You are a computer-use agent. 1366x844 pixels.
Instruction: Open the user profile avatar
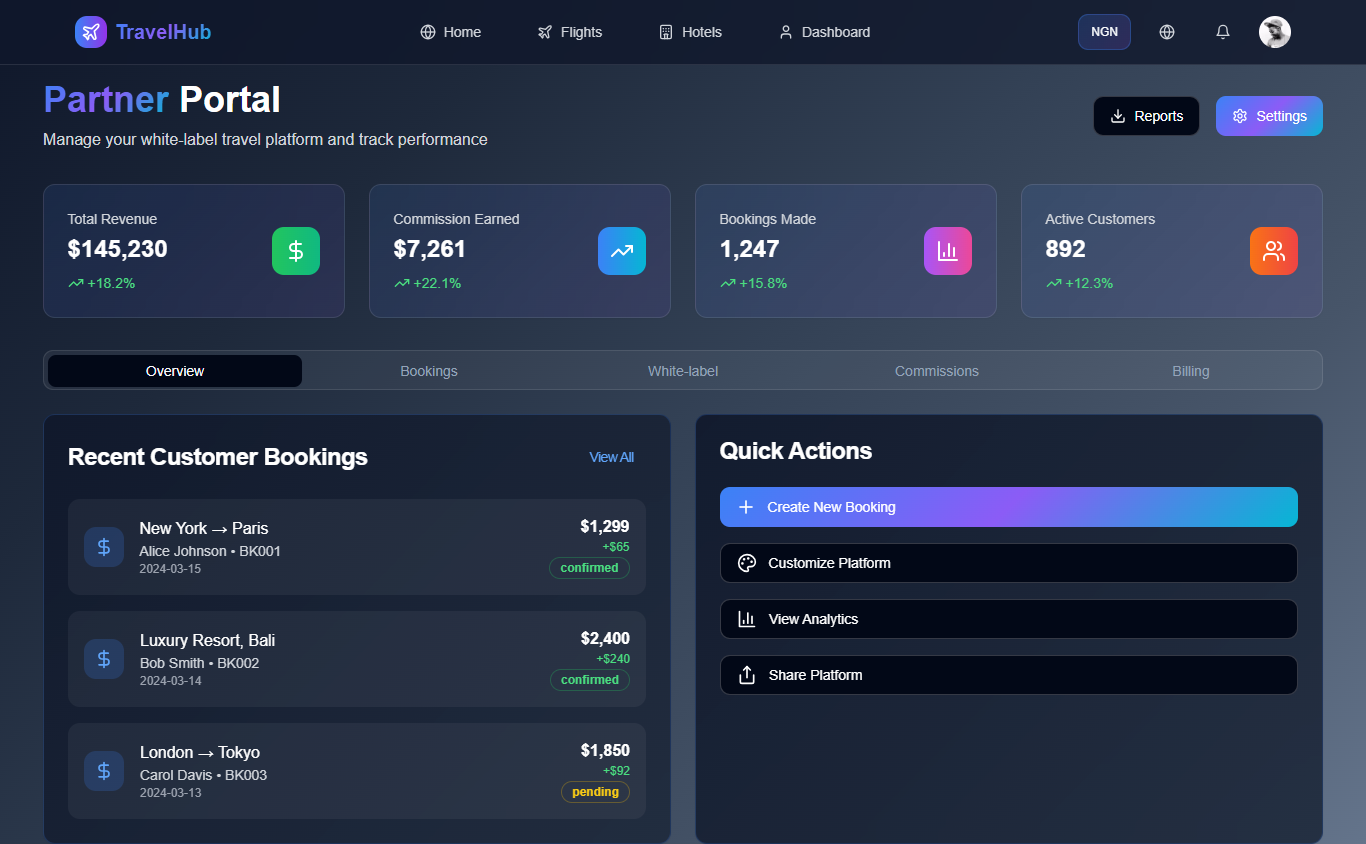1274,32
